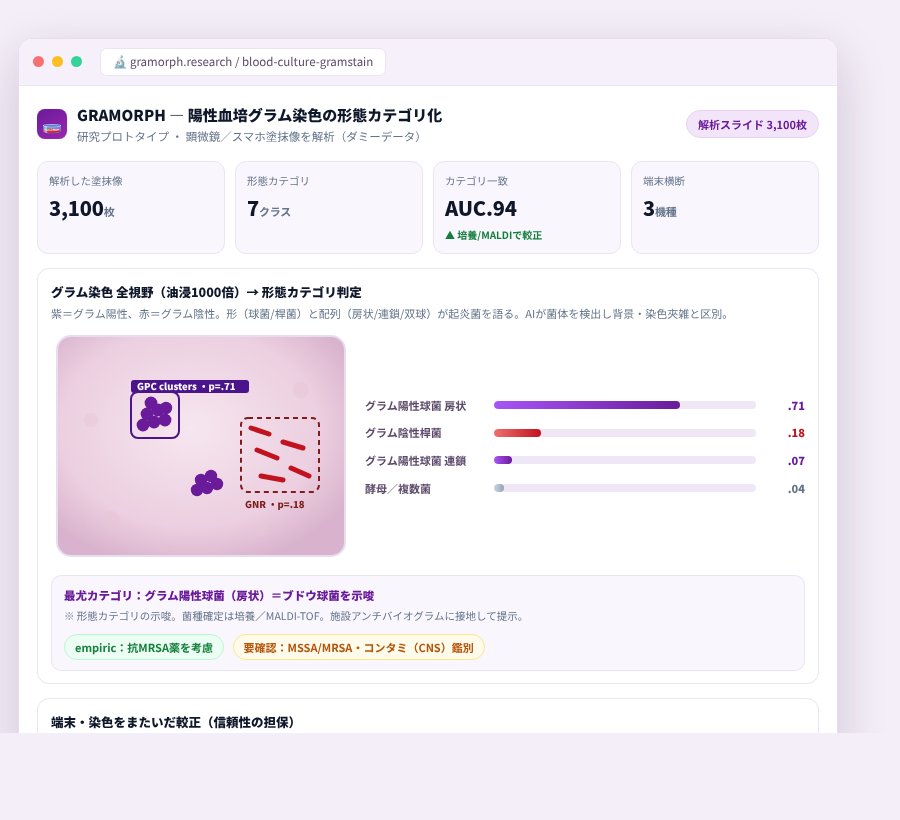Click the yellow window minimize button
The image size is (900, 820).
click(57, 61)
